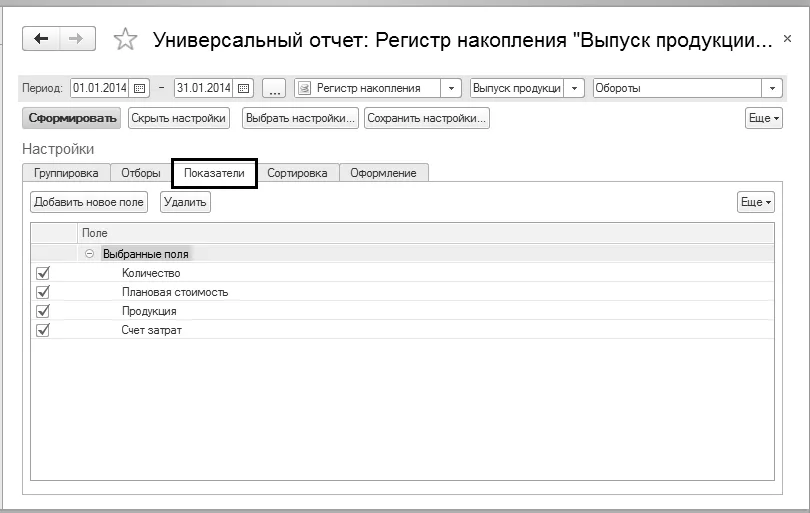Uncheck the Количество field checkbox
The height and width of the screenshot is (513, 810).
(x=43, y=273)
